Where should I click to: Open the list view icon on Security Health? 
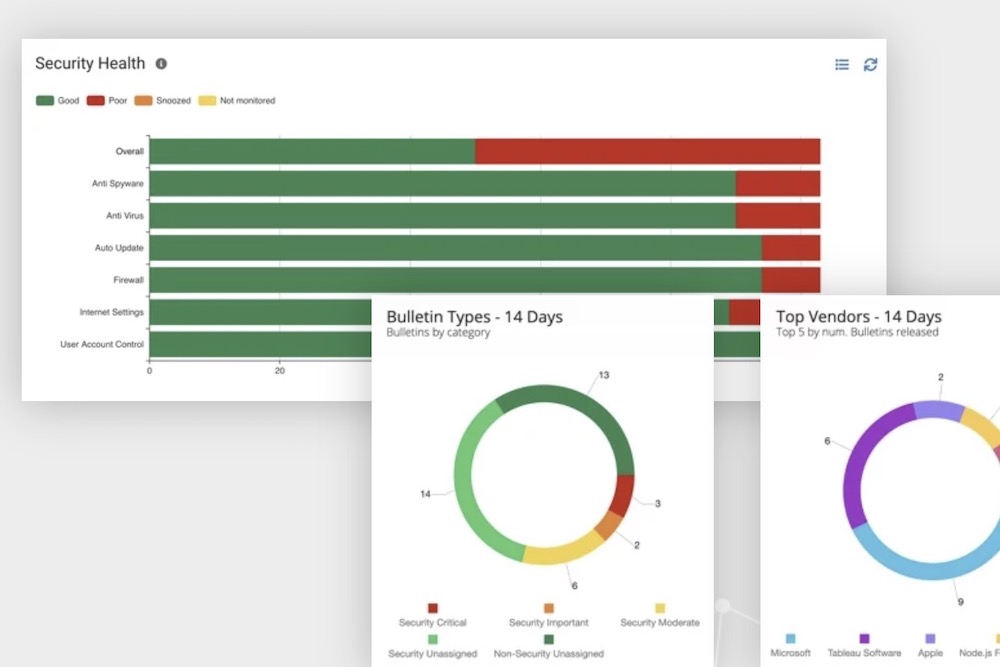pos(841,64)
